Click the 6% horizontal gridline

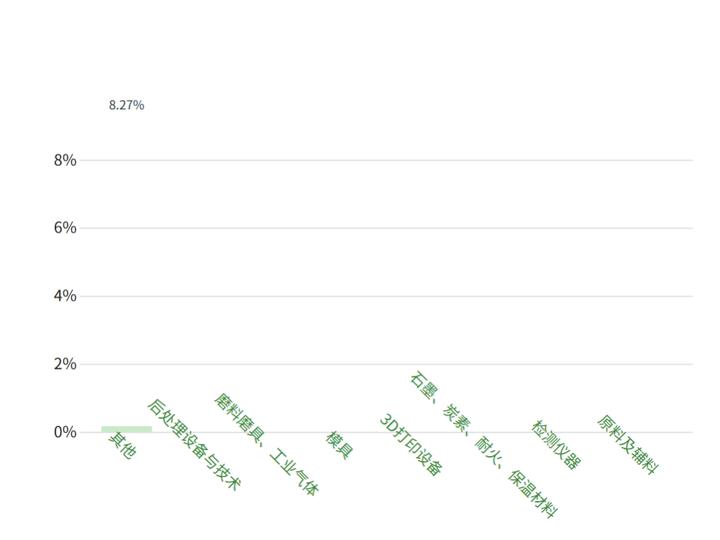[400, 228]
